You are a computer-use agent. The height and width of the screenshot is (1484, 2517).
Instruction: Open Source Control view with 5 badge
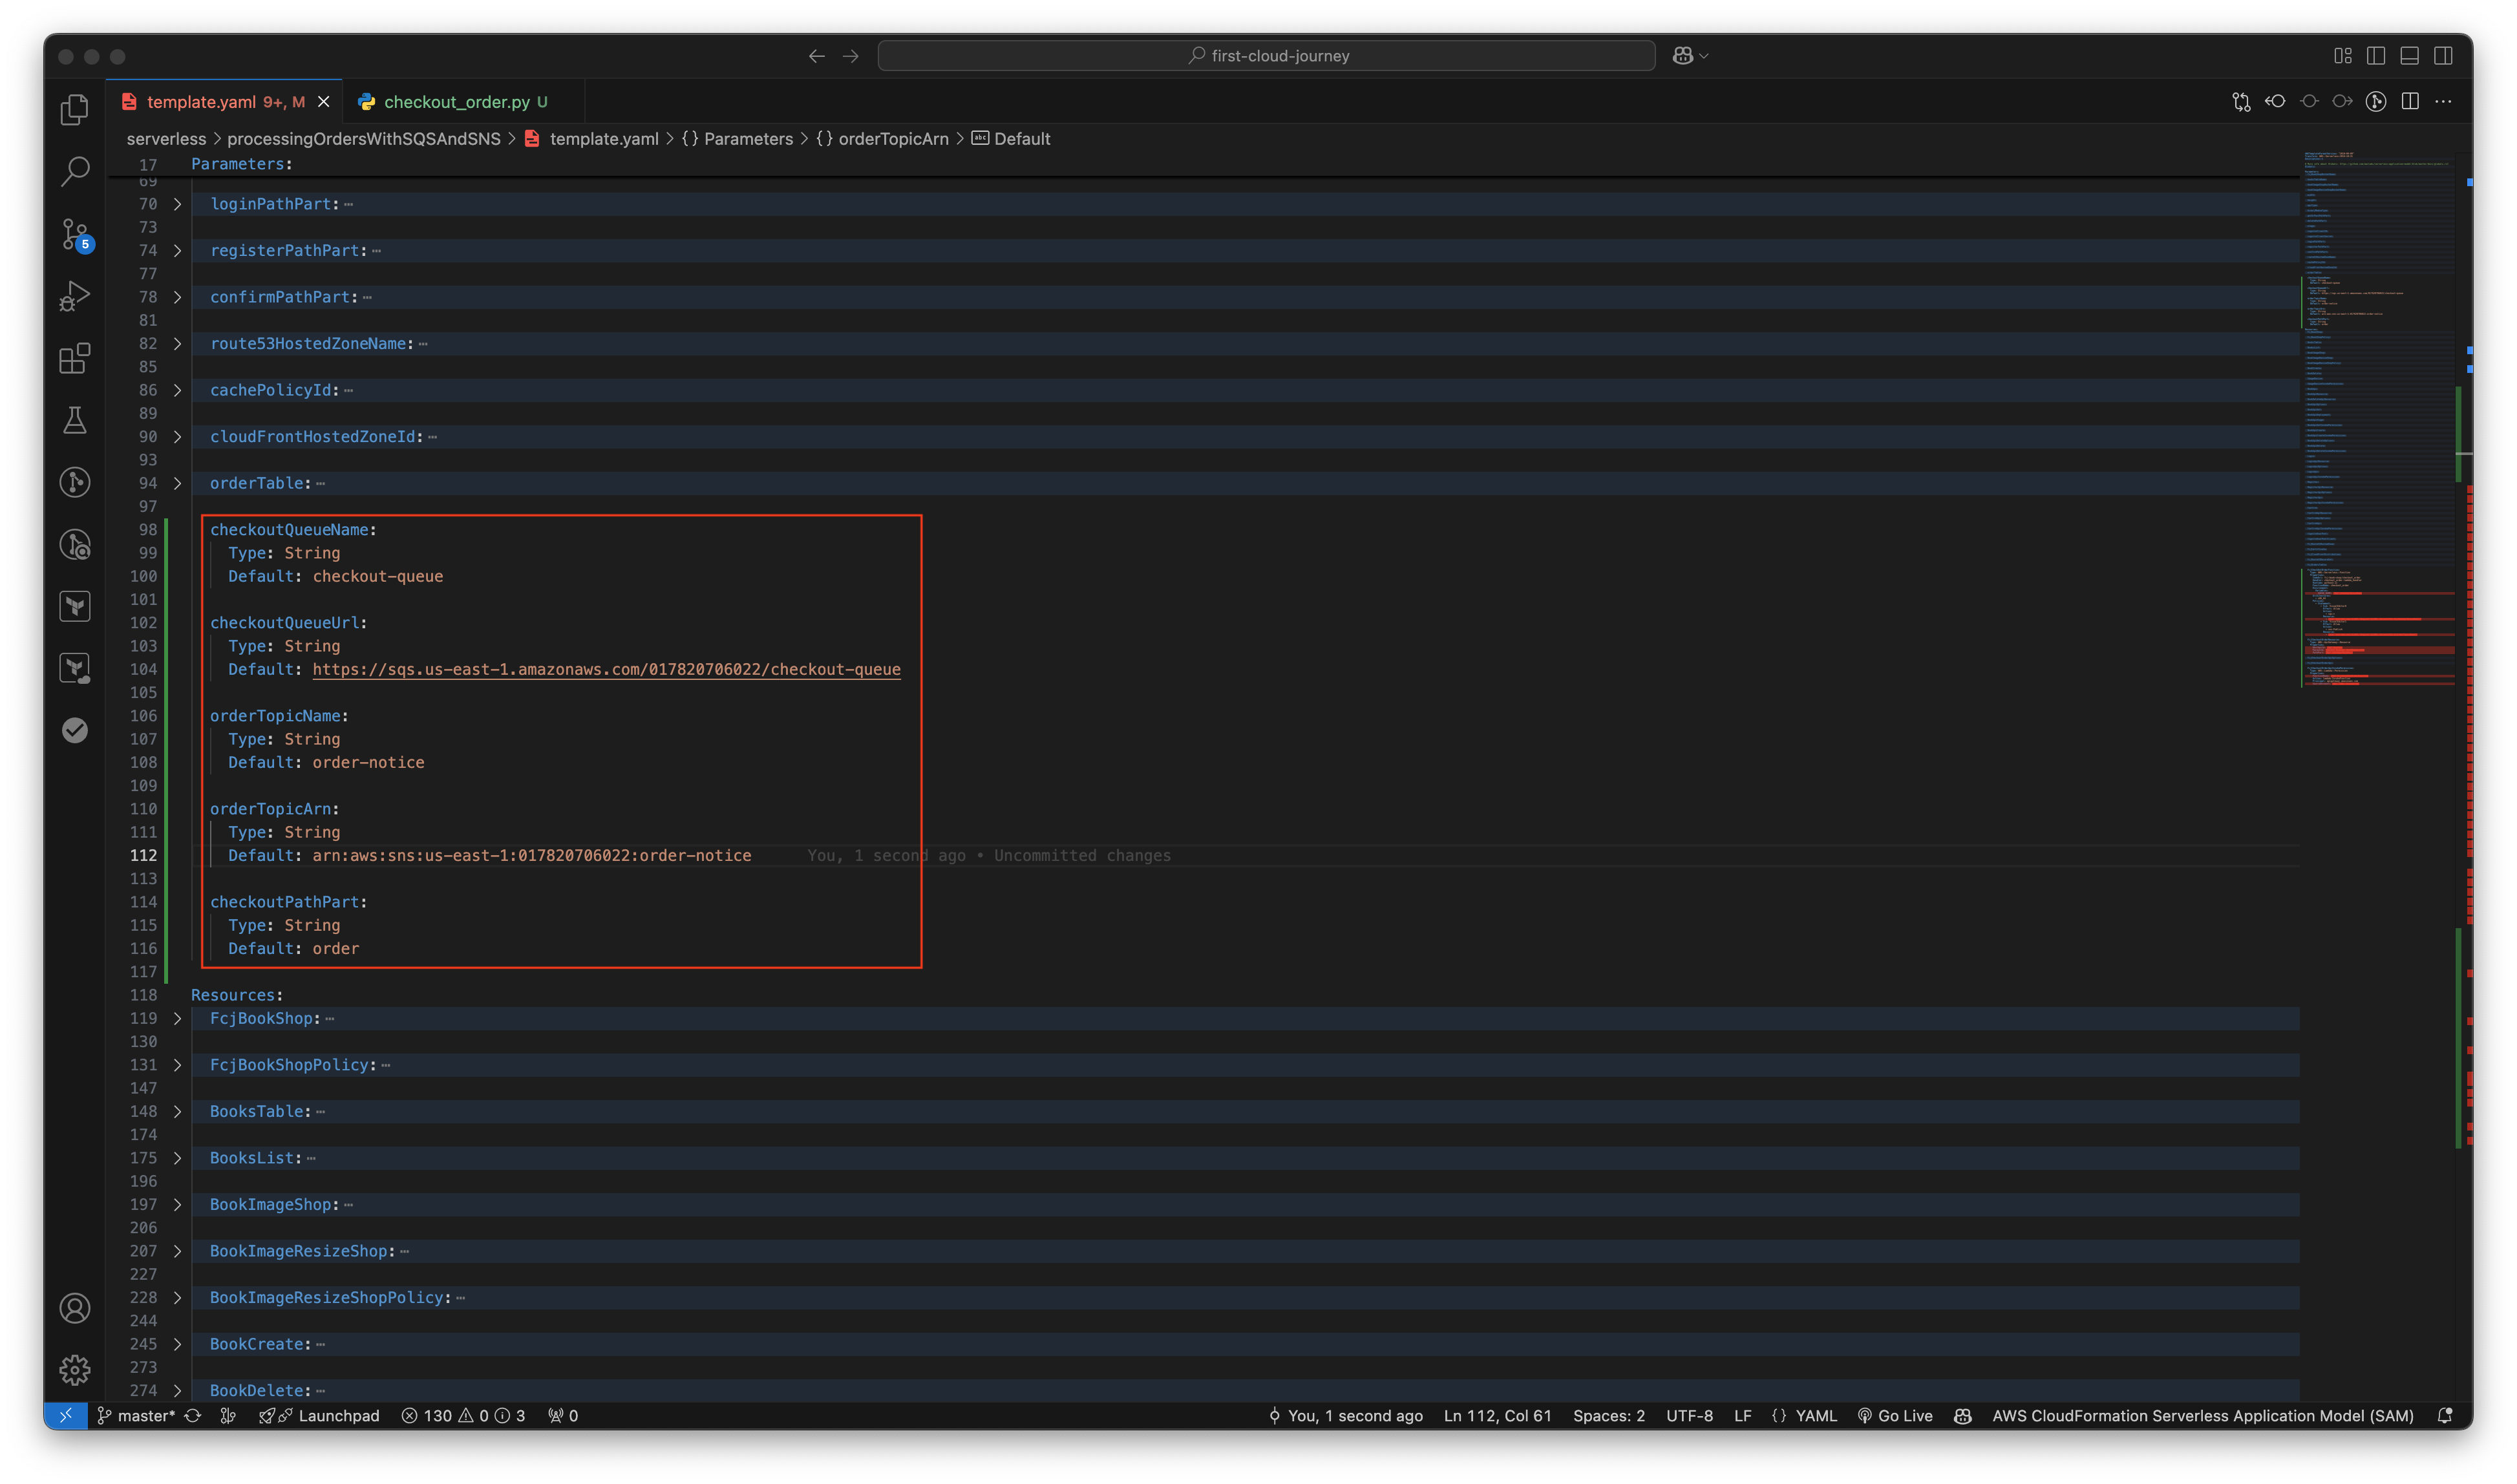tap(75, 235)
